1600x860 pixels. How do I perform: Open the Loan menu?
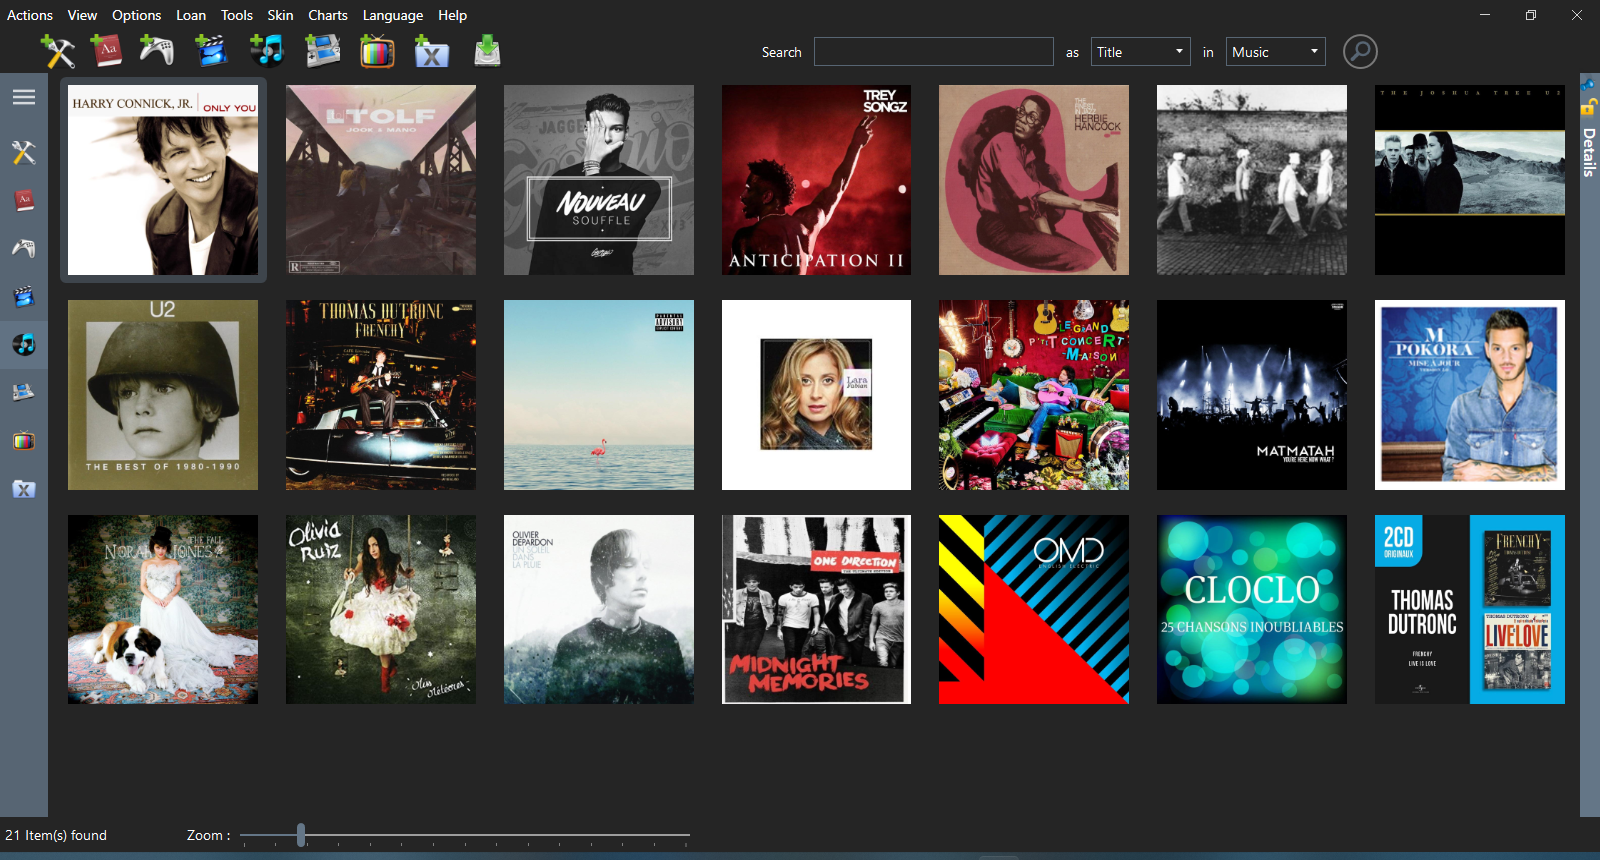[x=190, y=15]
